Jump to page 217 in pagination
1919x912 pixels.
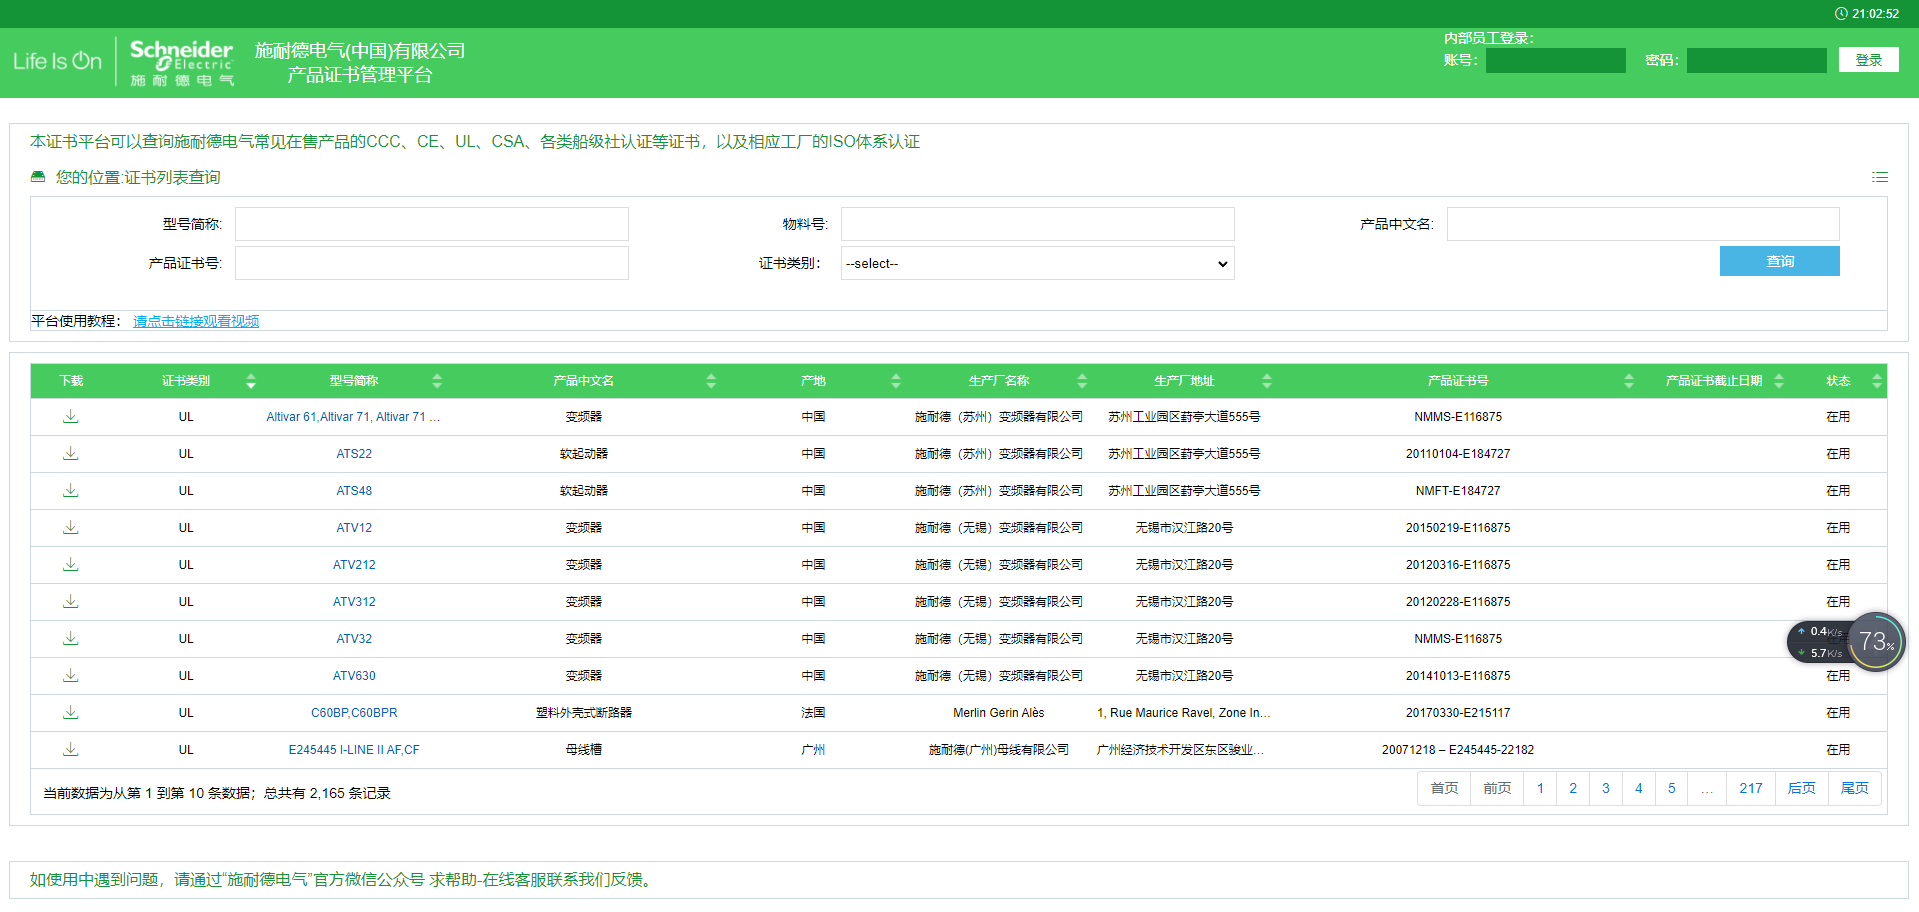coord(1750,789)
